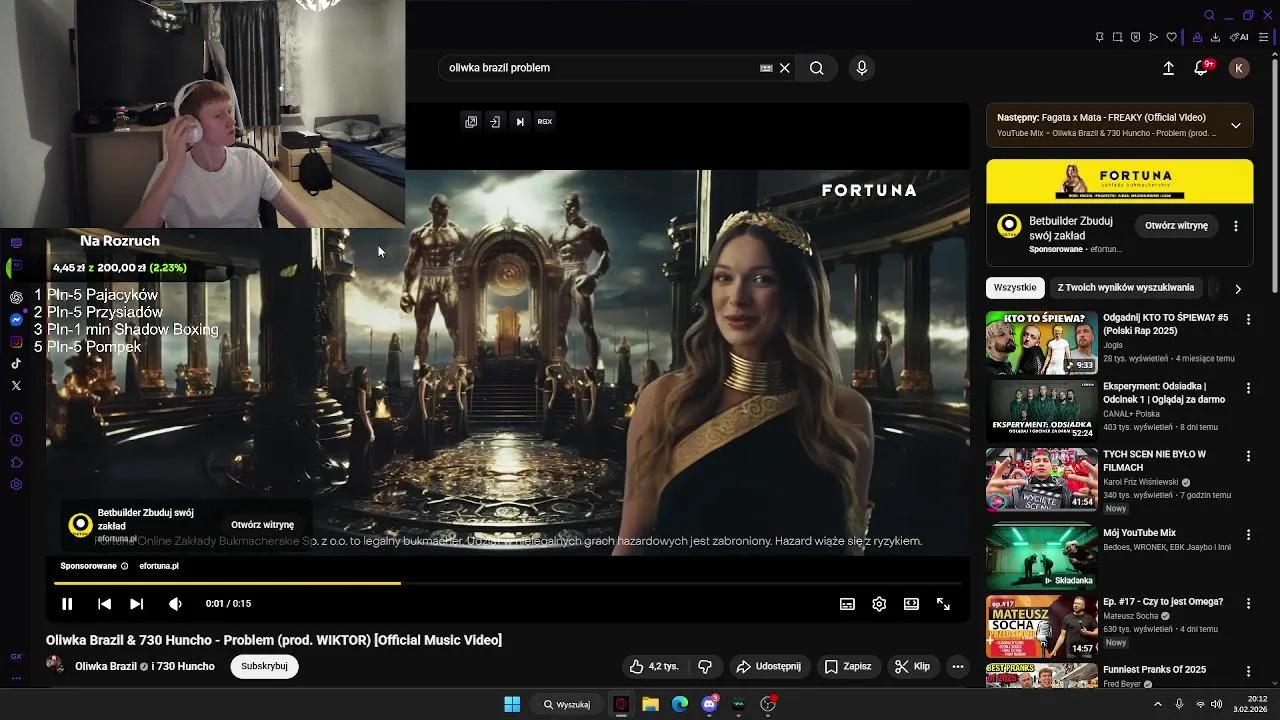The height and width of the screenshot is (720, 1280).
Task: Click the snapshot icon in browser toolbar
Action: (1117, 37)
